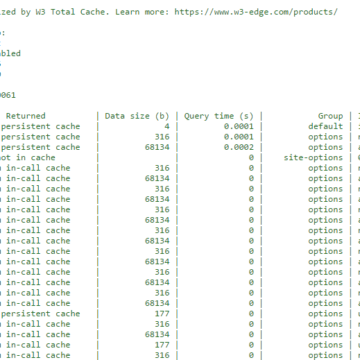Click 177 in the in-call cache row
This screenshot has height=360, width=360.
tap(162, 345)
